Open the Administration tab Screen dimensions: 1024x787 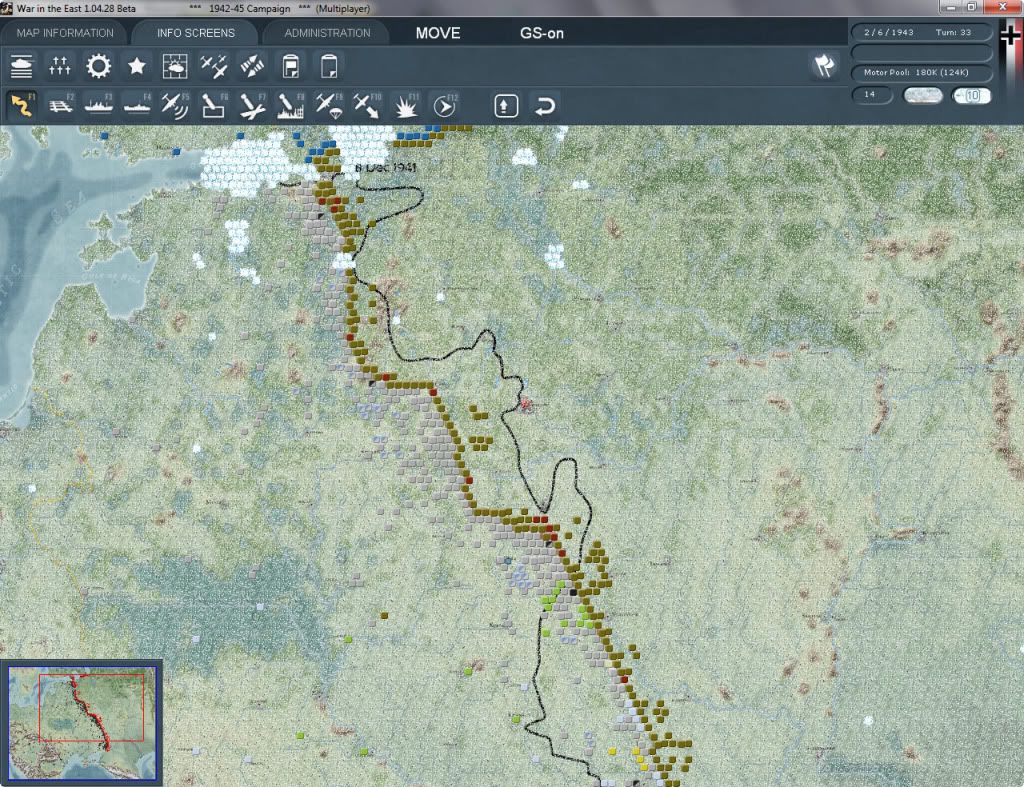click(327, 33)
